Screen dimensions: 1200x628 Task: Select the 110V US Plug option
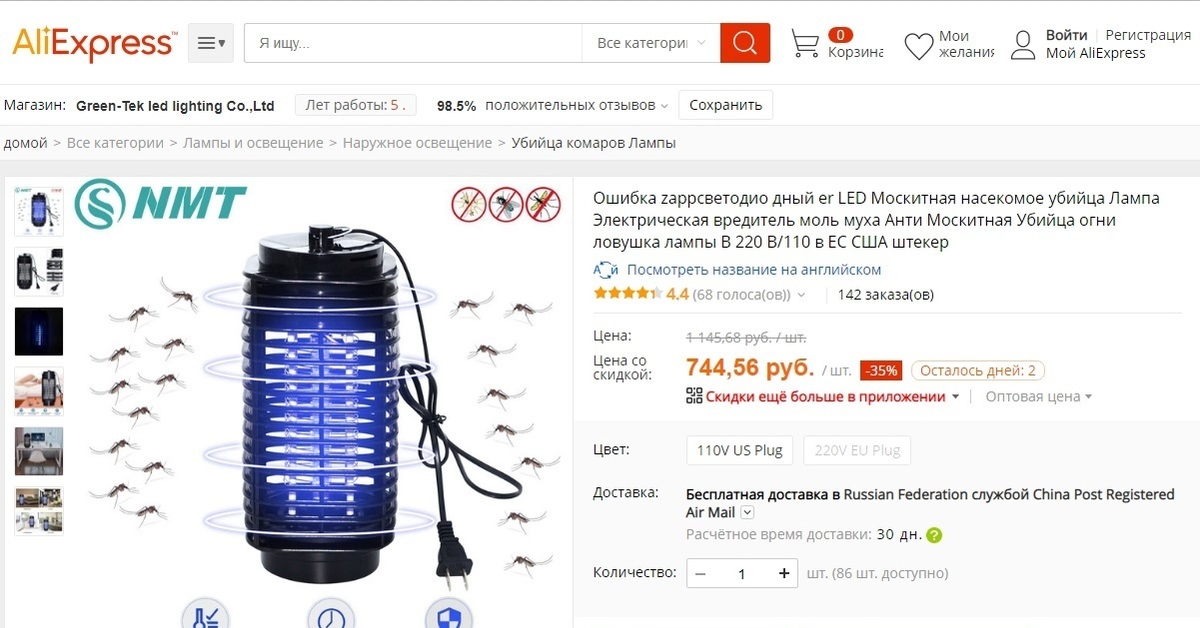[x=740, y=450]
